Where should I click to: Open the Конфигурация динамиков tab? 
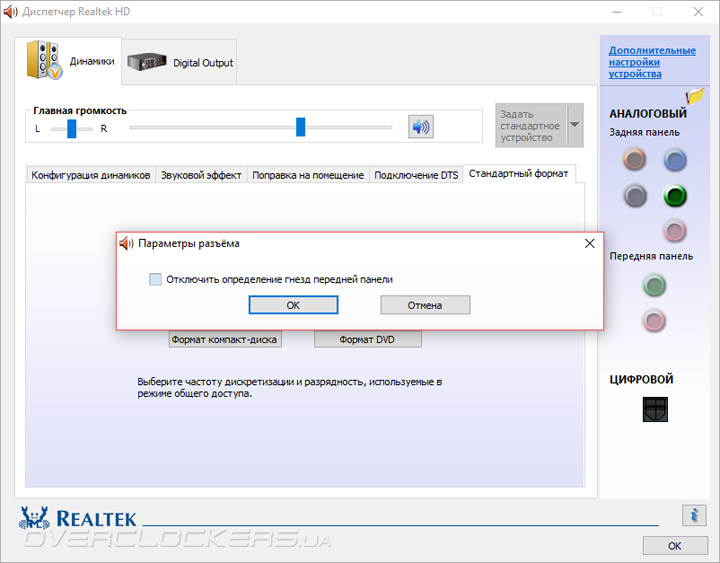tap(90, 175)
